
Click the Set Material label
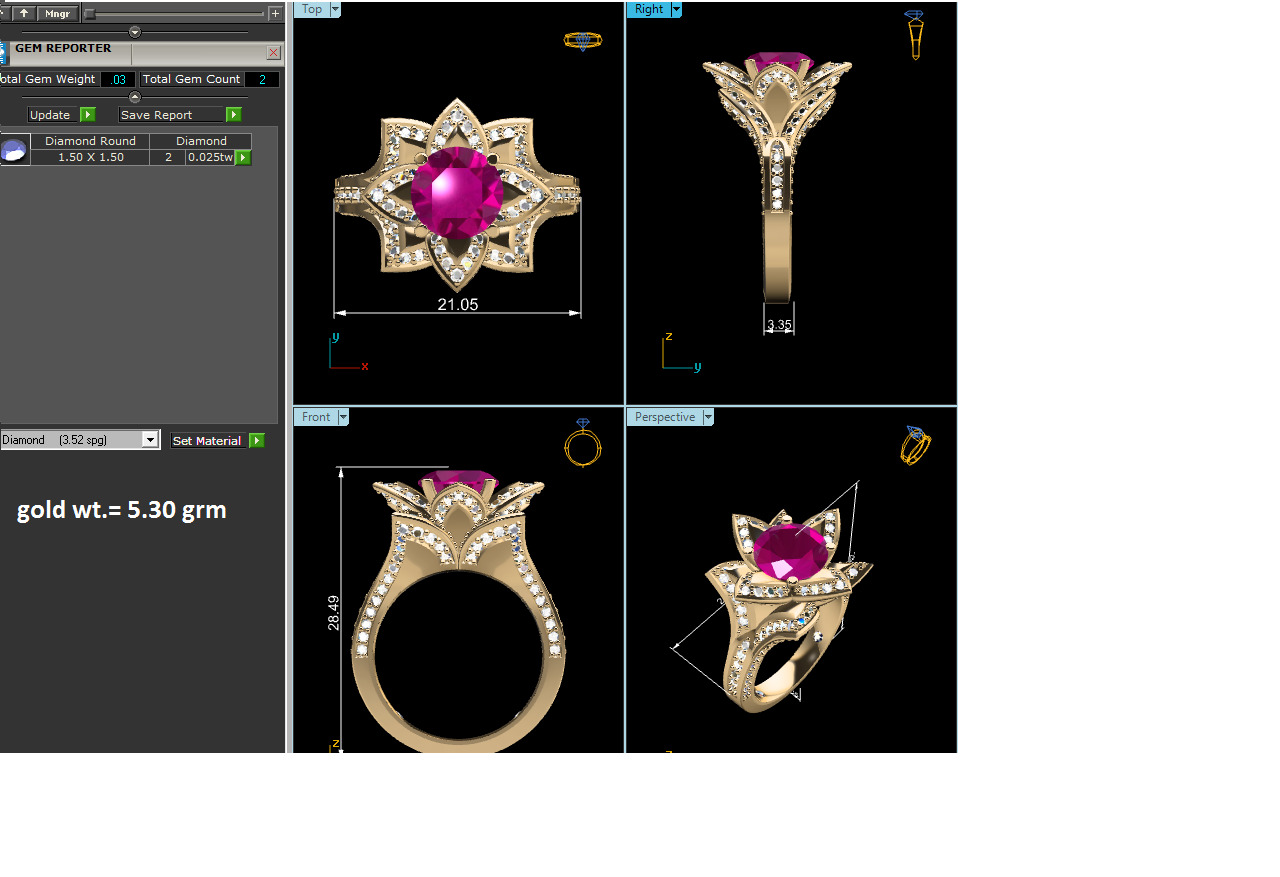point(207,440)
